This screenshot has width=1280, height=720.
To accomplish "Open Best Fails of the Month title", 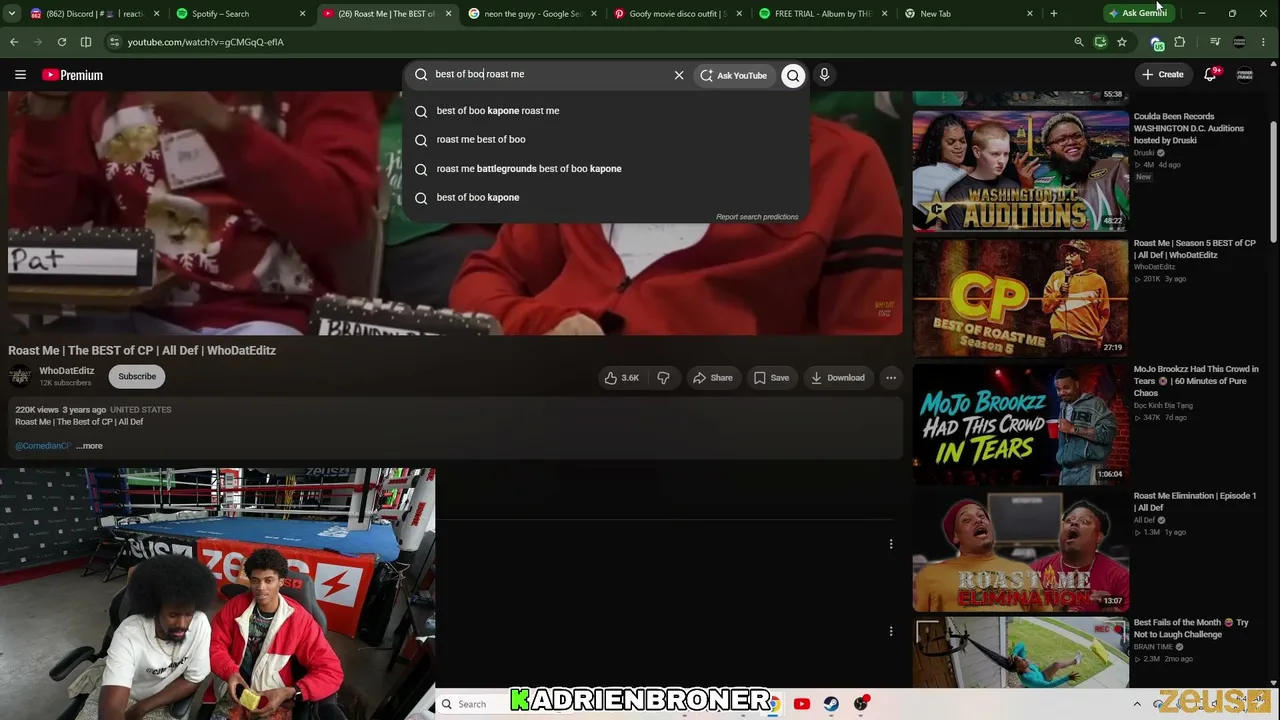I will pyautogui.click(x=1191, y=628).
